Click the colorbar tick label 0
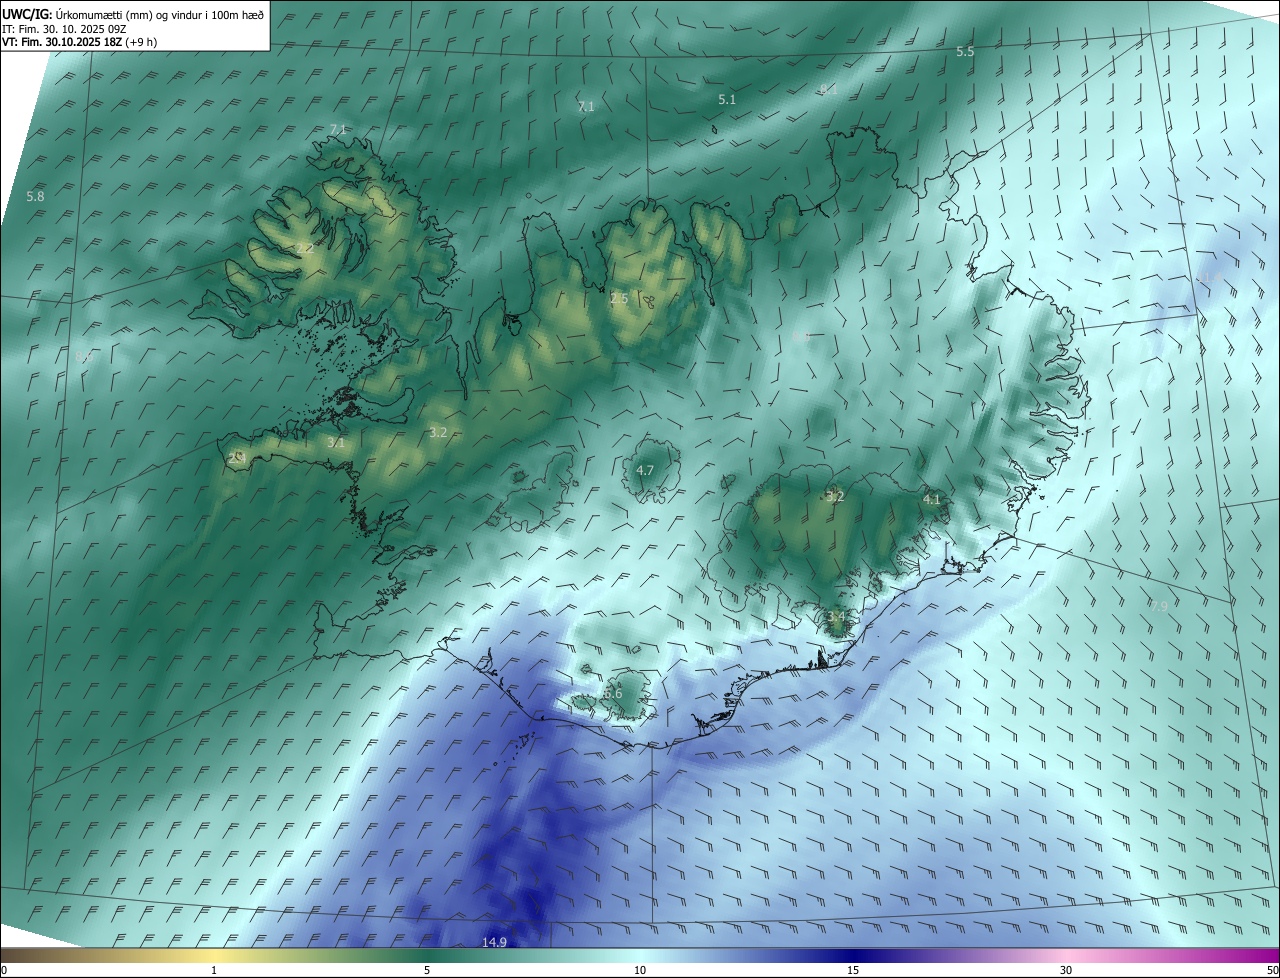Viewport: 1280px width, 978px height. coord(3,970)
